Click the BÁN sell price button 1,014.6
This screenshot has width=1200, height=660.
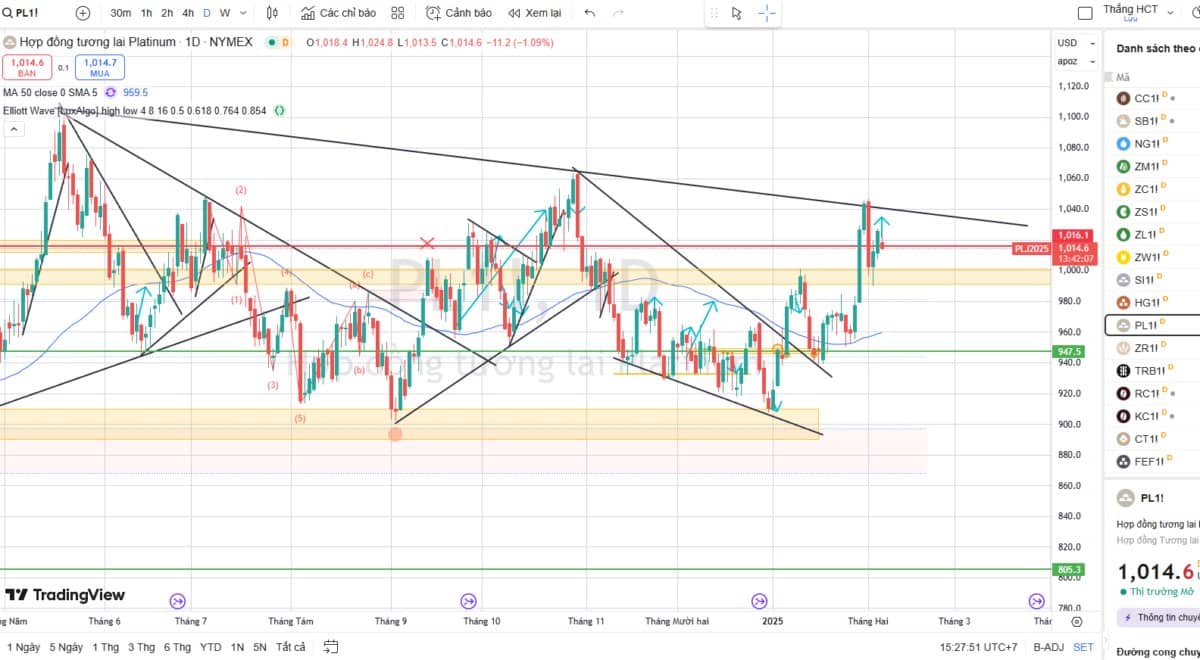coord(26,67)
